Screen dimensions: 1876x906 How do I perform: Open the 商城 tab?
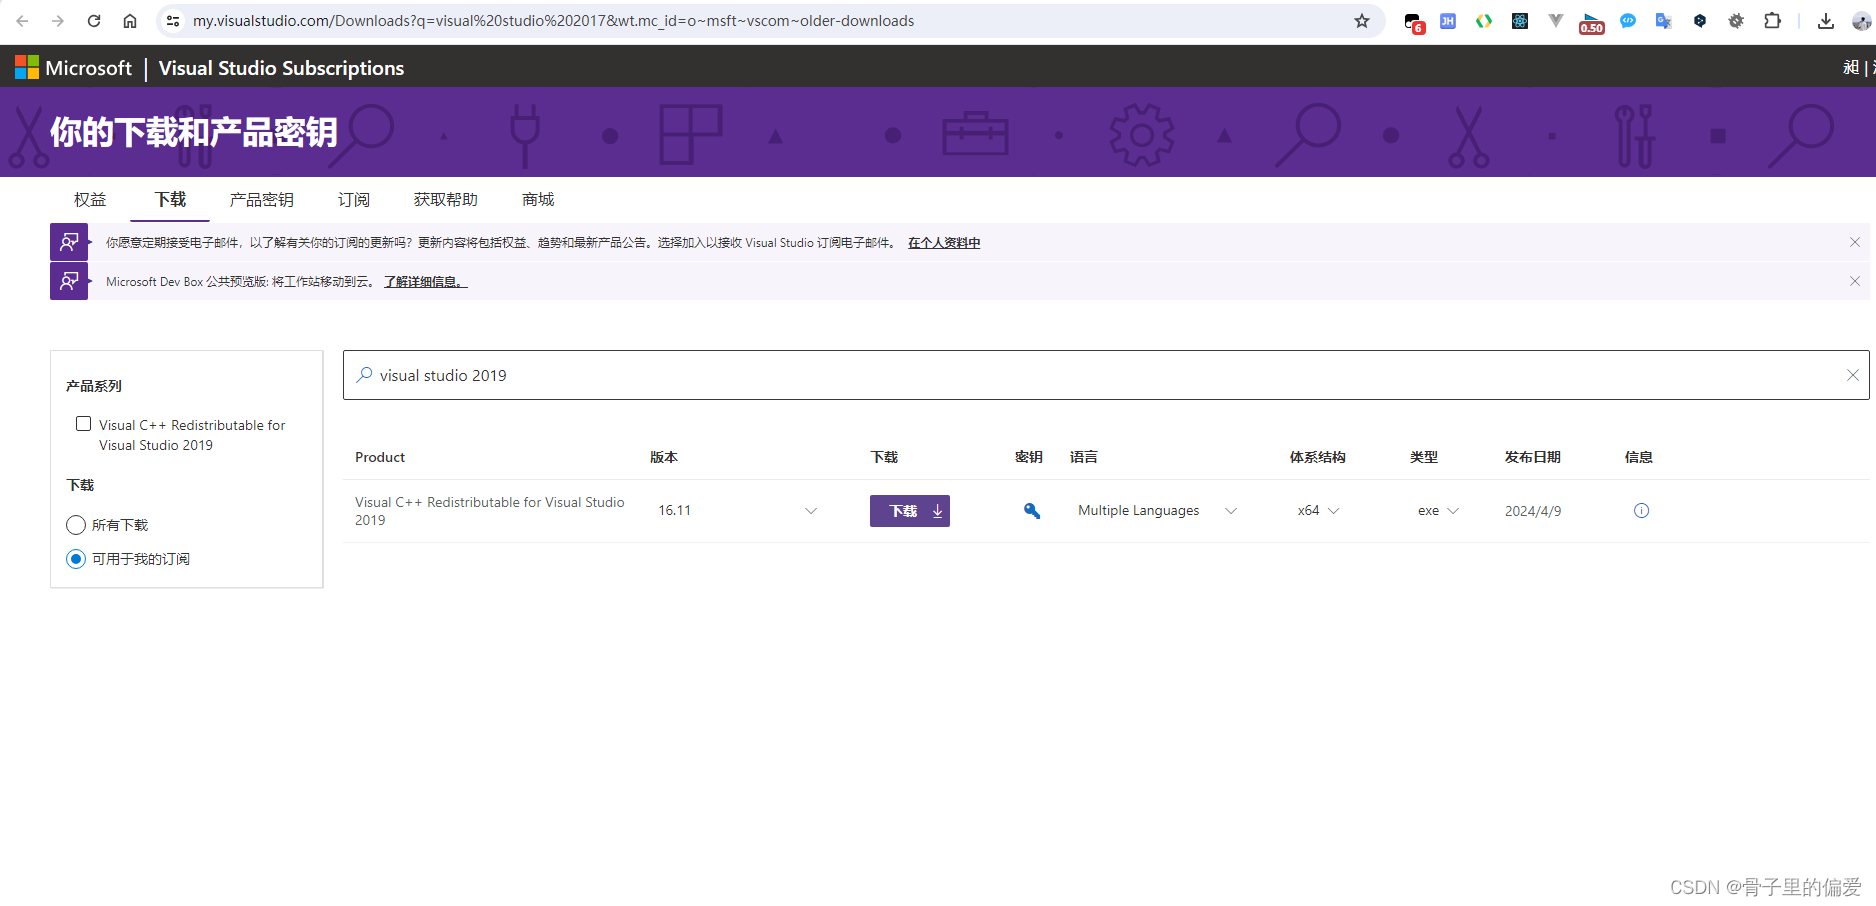538,200
